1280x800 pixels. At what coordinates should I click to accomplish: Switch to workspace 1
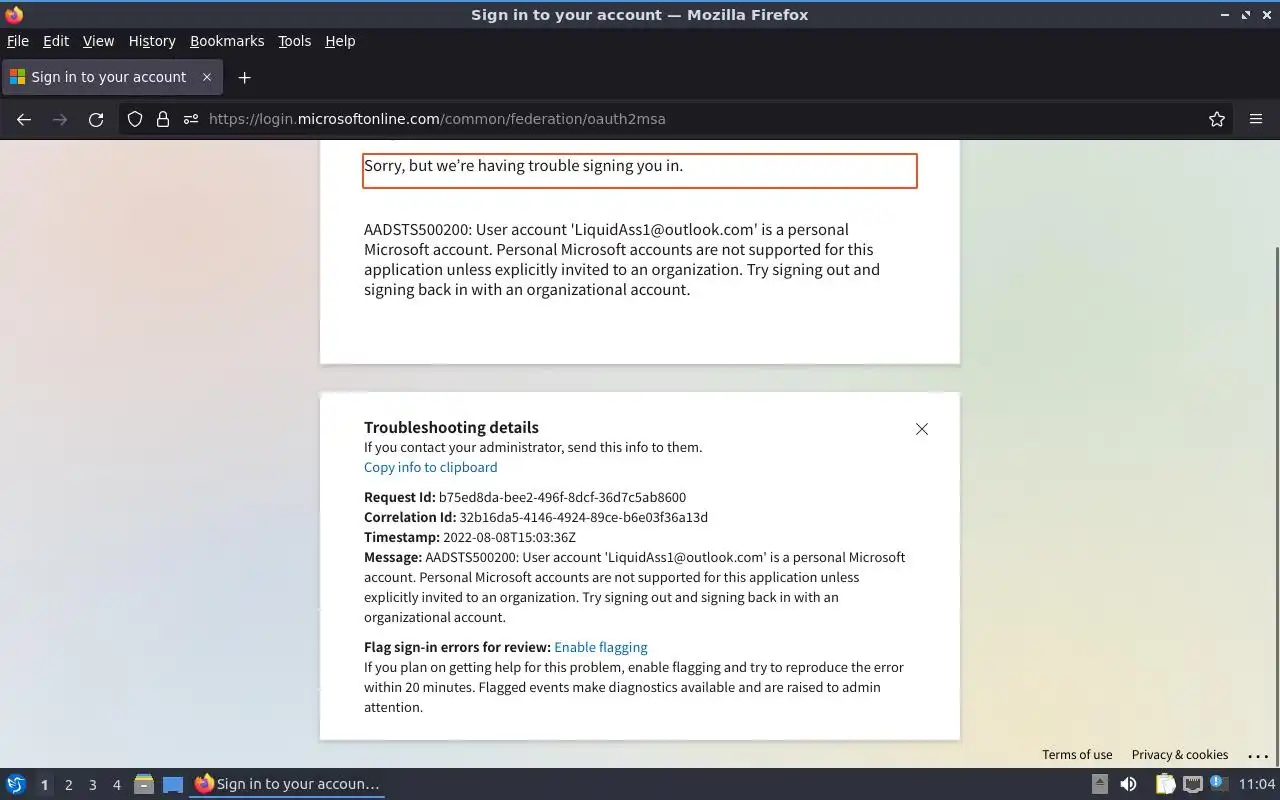pyautogui.click(x=44, y=785)
